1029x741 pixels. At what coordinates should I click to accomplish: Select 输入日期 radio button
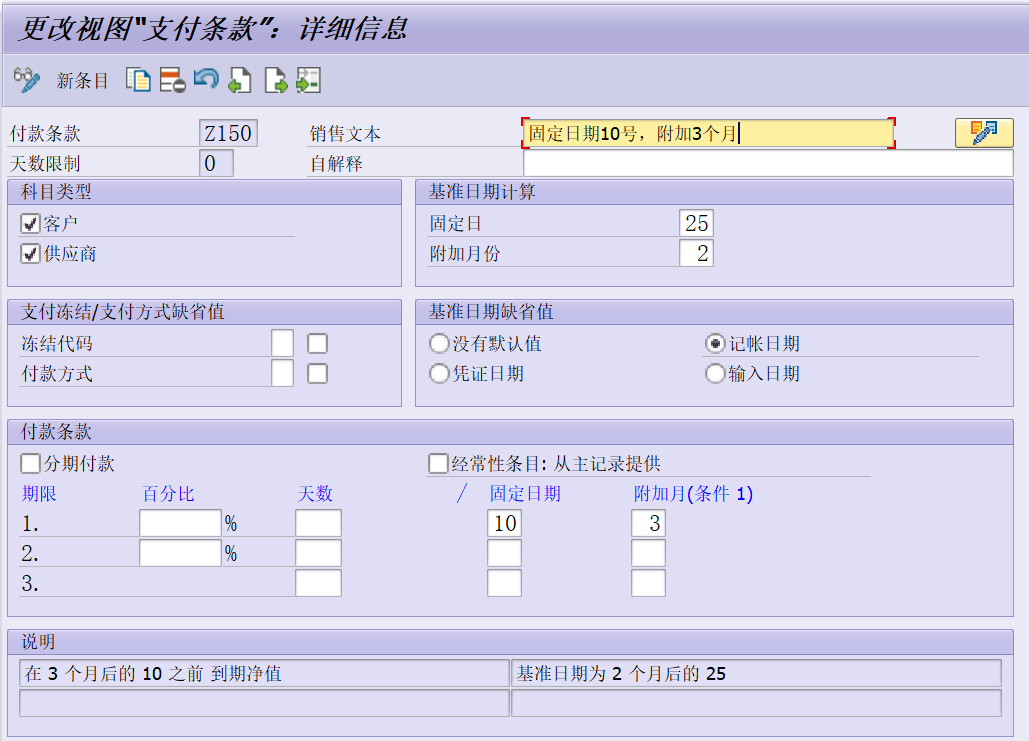pyautogui.click(x=715, y=373)
